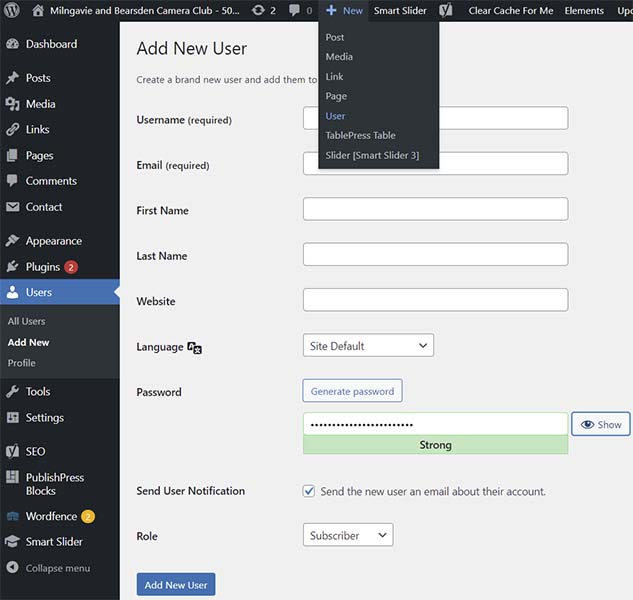Click the Plugins update count badge
Screen dimensions: 633x600
(71, 267)
